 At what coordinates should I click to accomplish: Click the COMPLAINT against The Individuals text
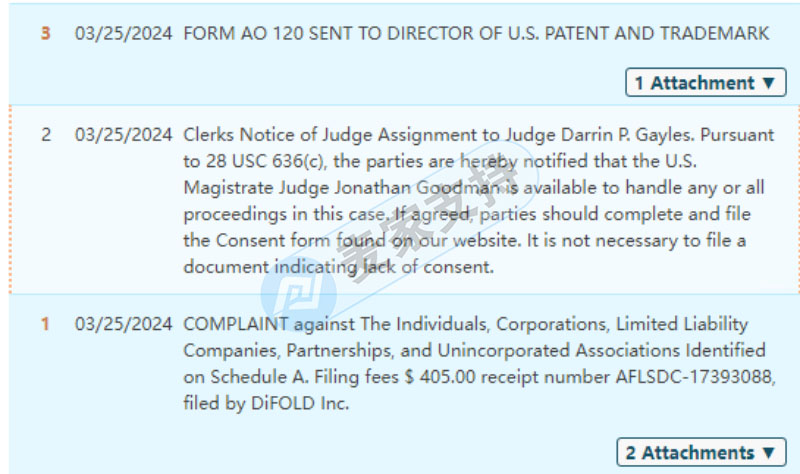pyautogui.click(x=480, y=363)
